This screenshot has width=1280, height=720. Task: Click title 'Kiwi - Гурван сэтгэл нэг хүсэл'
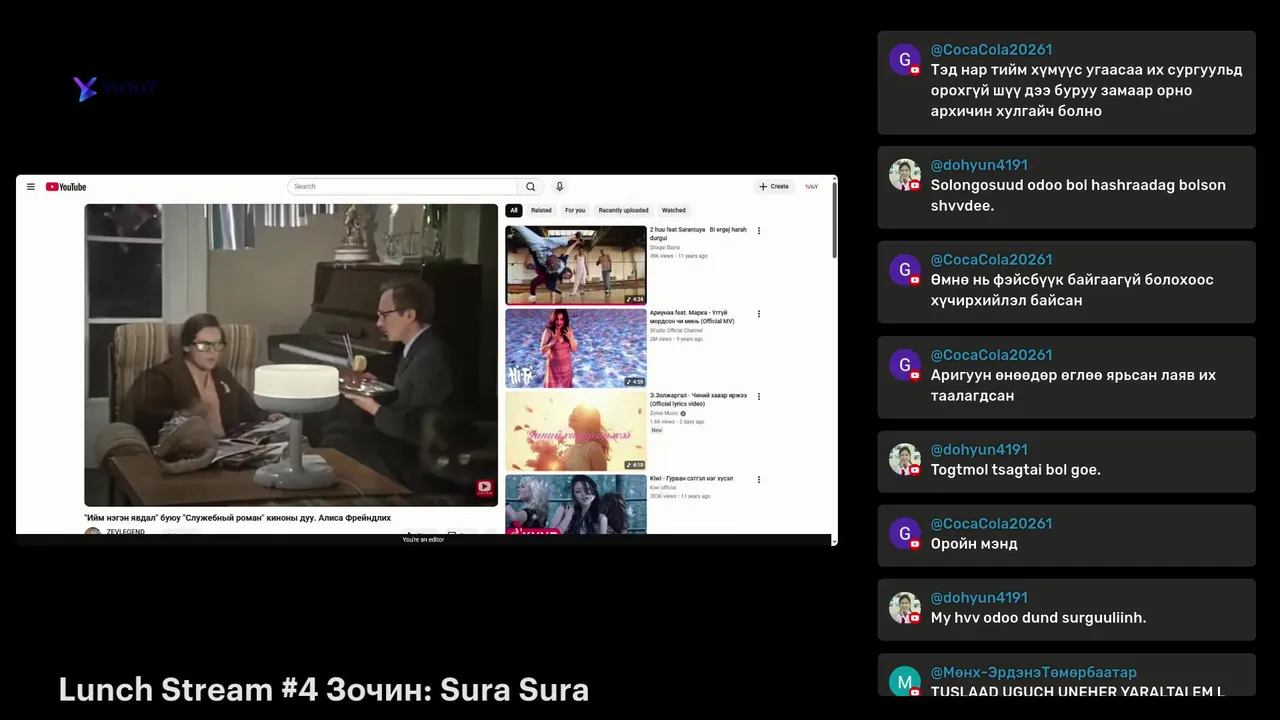pyautogui.click(x=691, y=479)
